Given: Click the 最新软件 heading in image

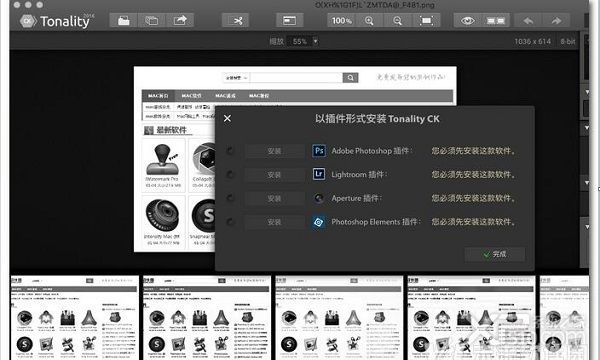Looking at the screenshot, I should (171, 130).
